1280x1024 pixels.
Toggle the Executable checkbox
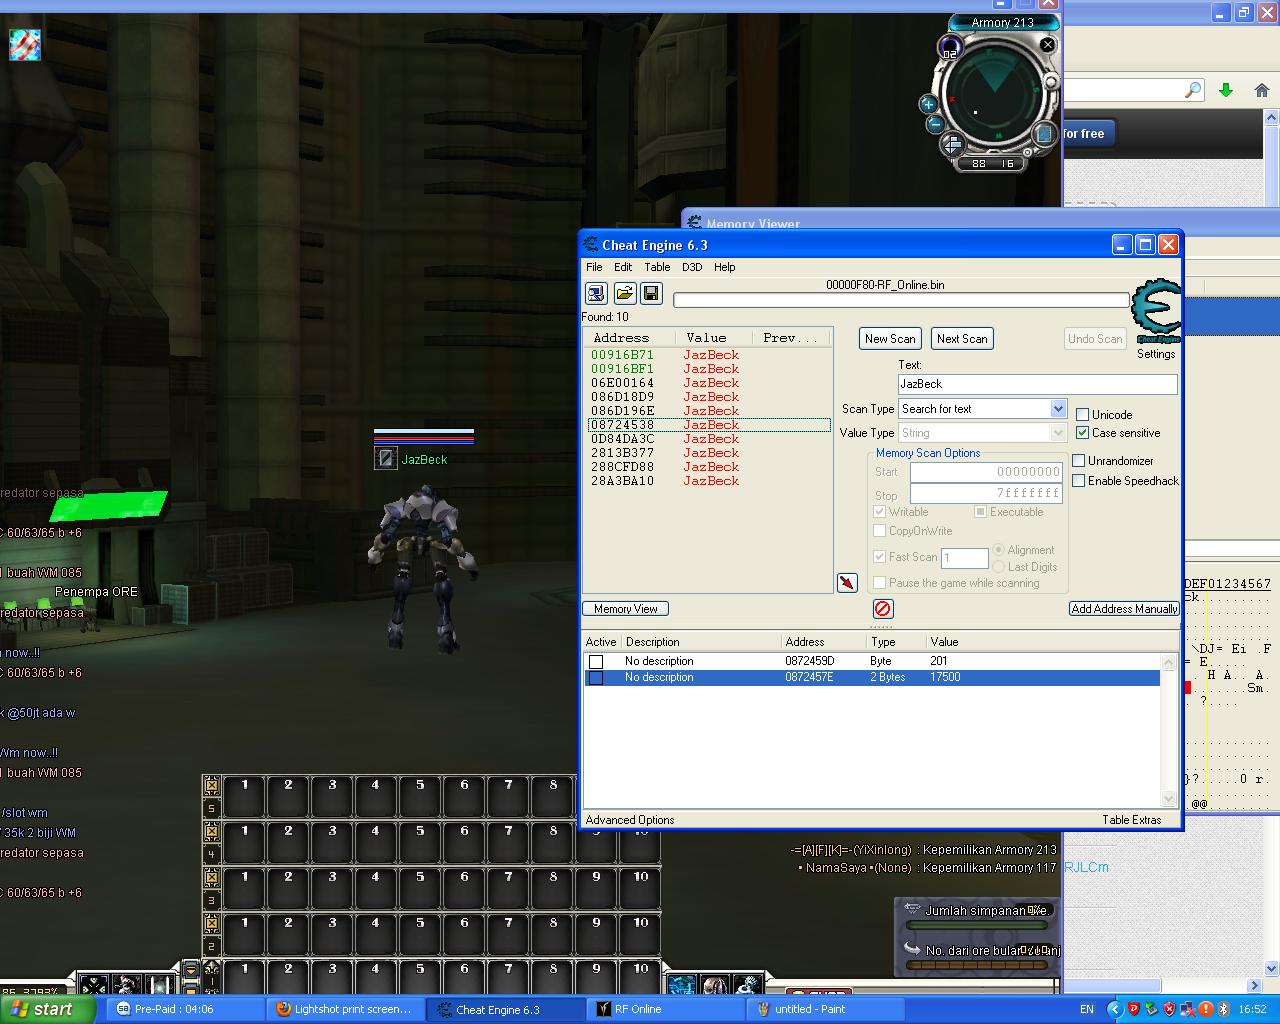coord(980,512)
